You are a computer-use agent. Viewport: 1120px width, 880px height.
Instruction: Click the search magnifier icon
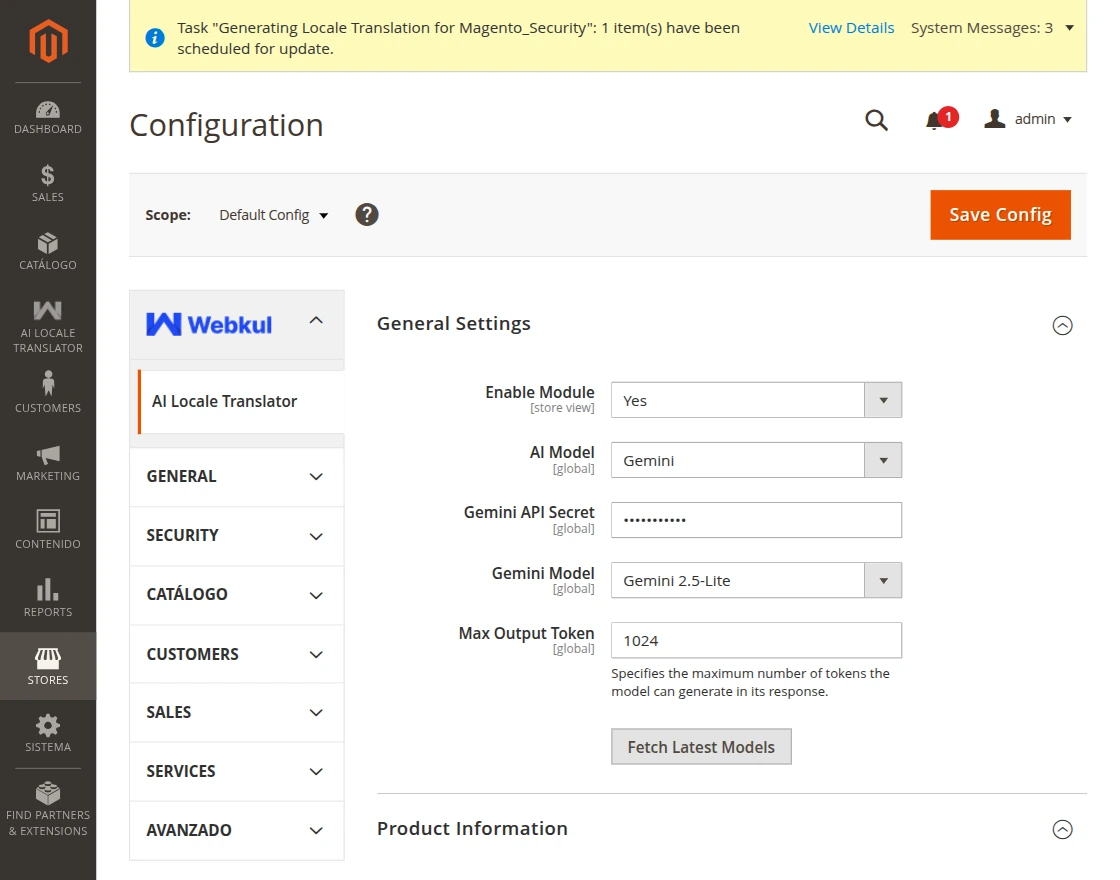[876, 120]
